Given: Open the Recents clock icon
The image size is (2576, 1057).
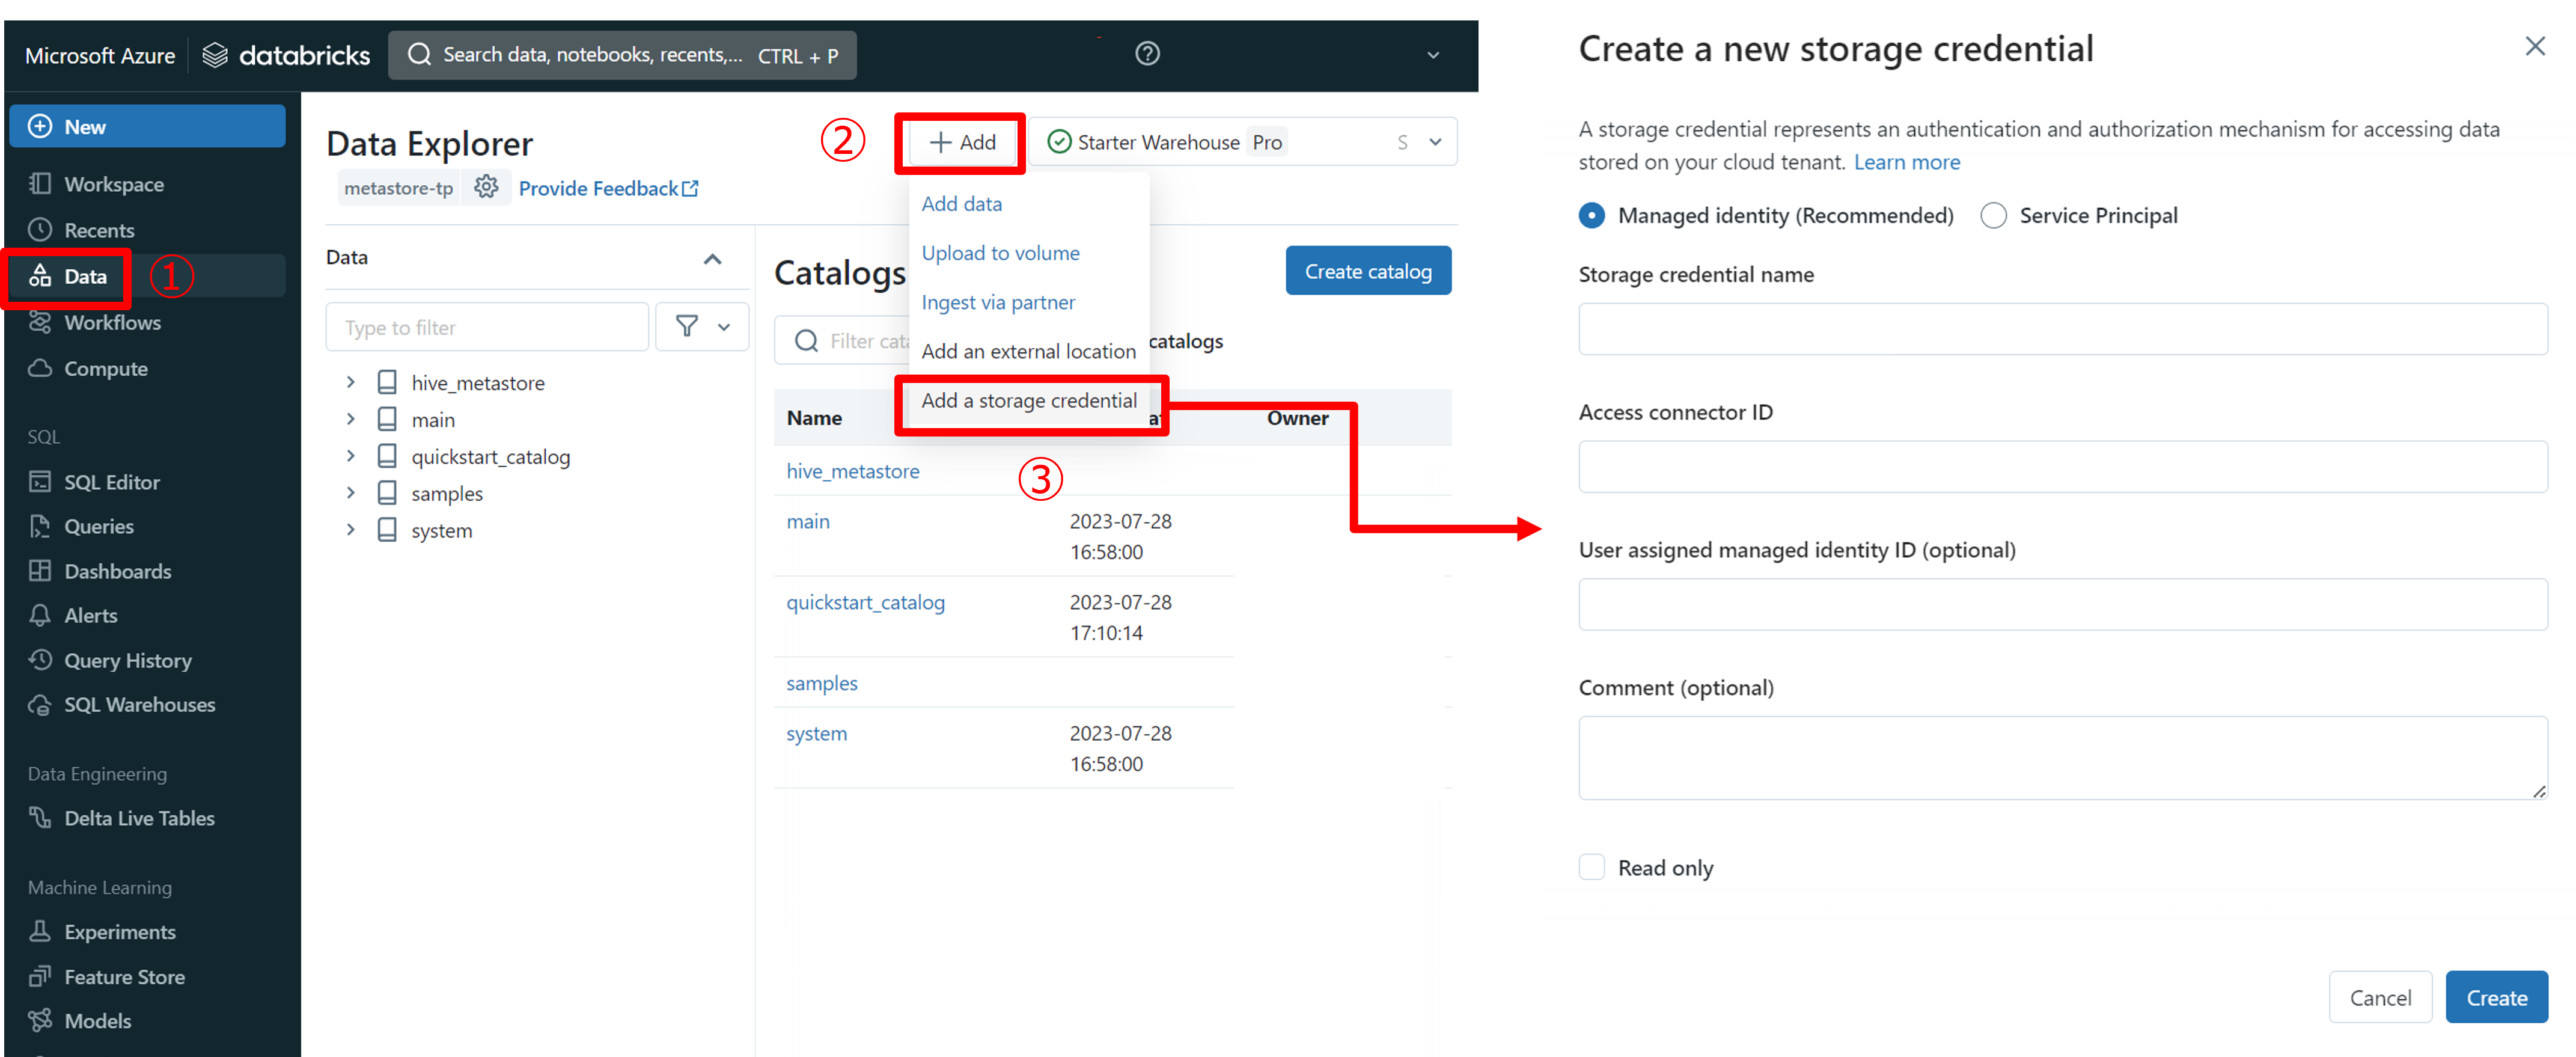Looking at the screenshot, I should [x=40, y=230].
